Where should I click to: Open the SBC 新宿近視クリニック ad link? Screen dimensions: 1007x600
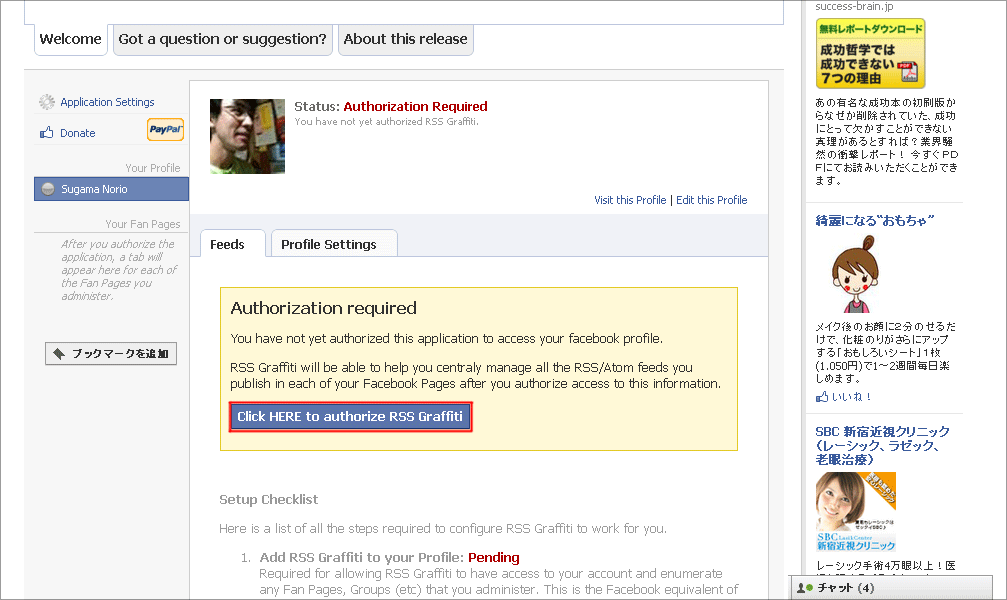pyautogui.click(x=882, y=445)
